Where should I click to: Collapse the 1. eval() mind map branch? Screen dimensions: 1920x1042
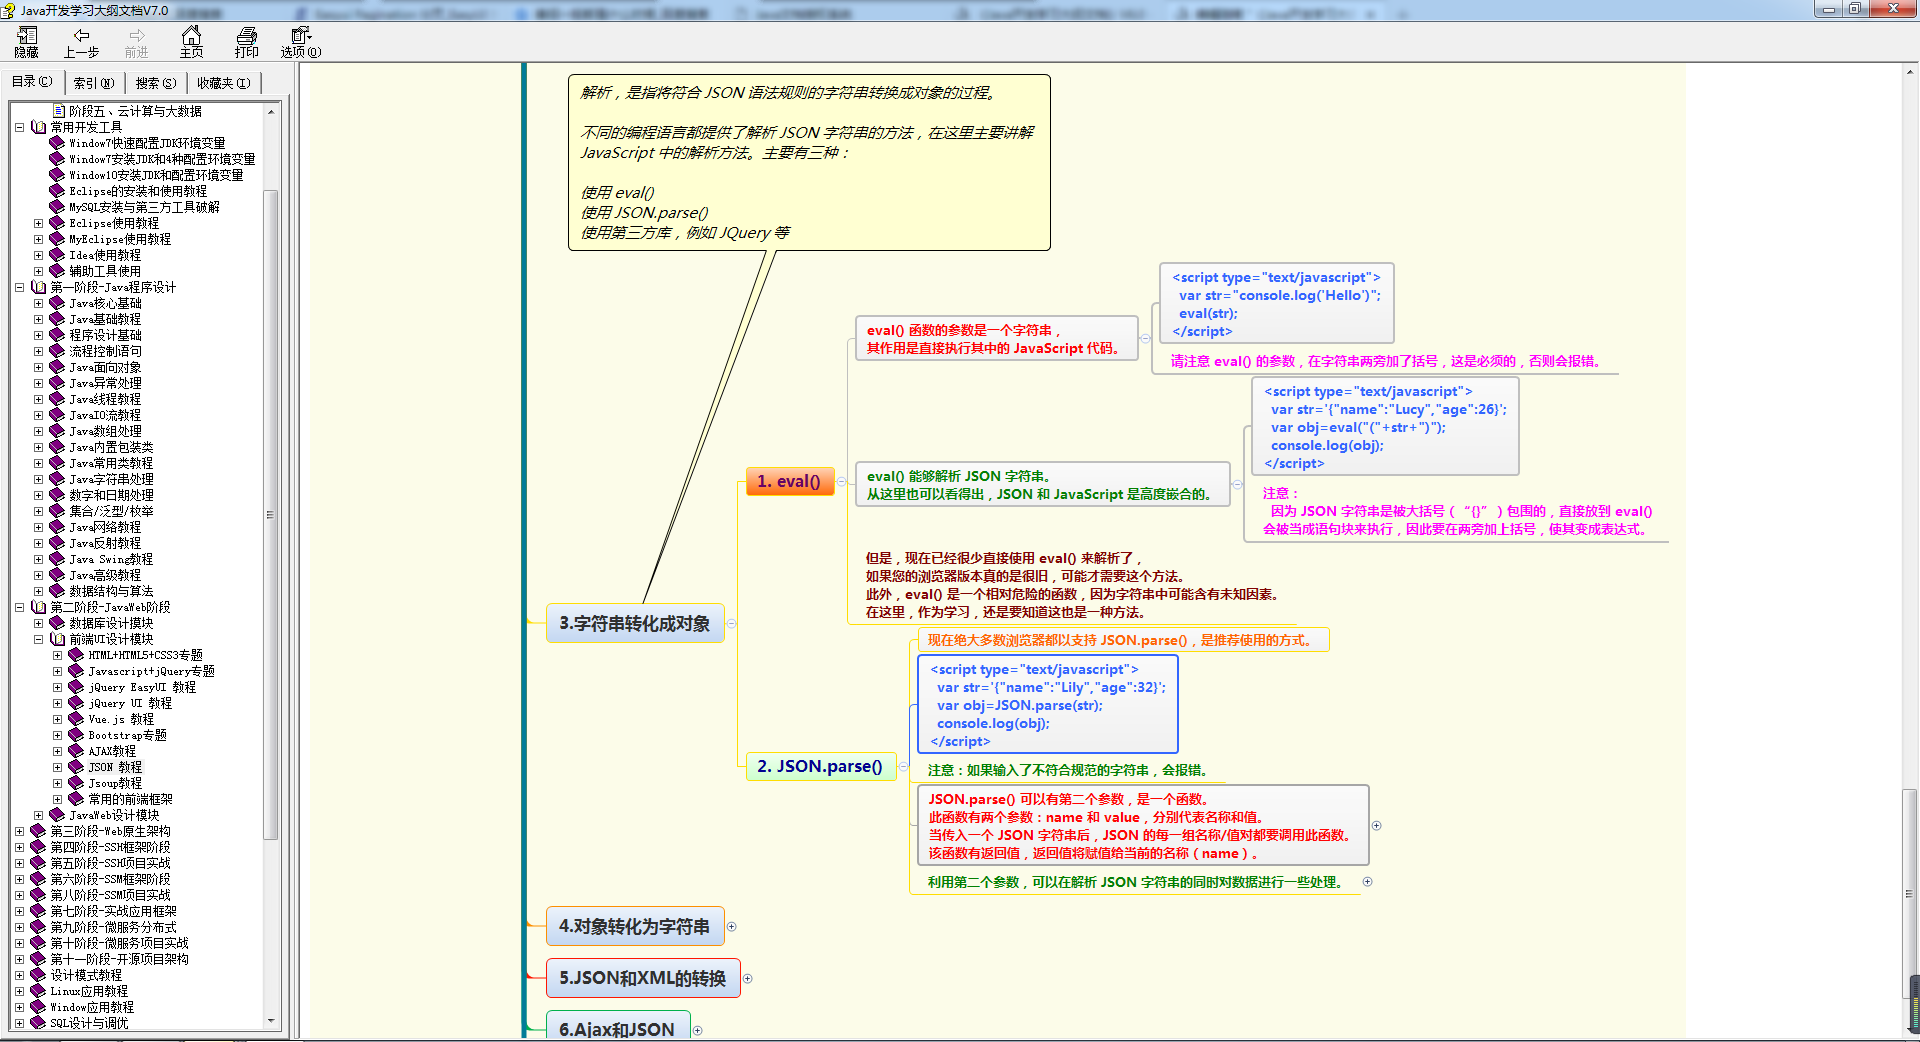coord(841,482)
